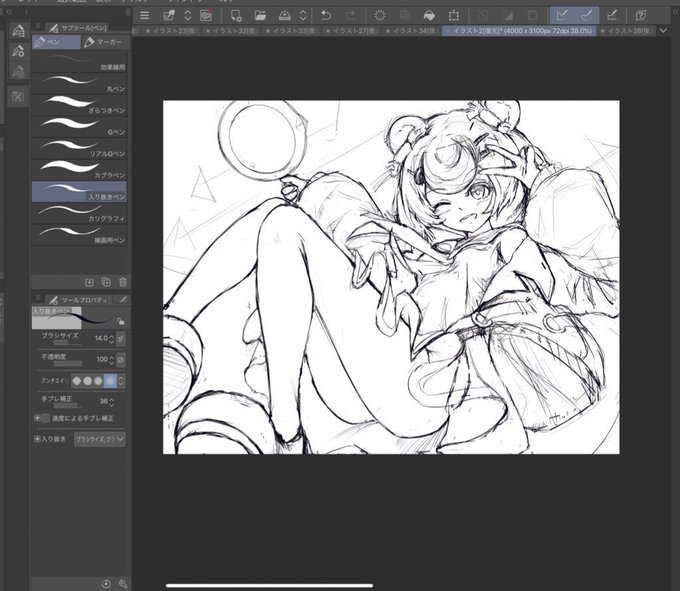Viewport: 680px width, 591px height.
Task: Select the strongest anti-aliasing option
Action: [110, 381]
